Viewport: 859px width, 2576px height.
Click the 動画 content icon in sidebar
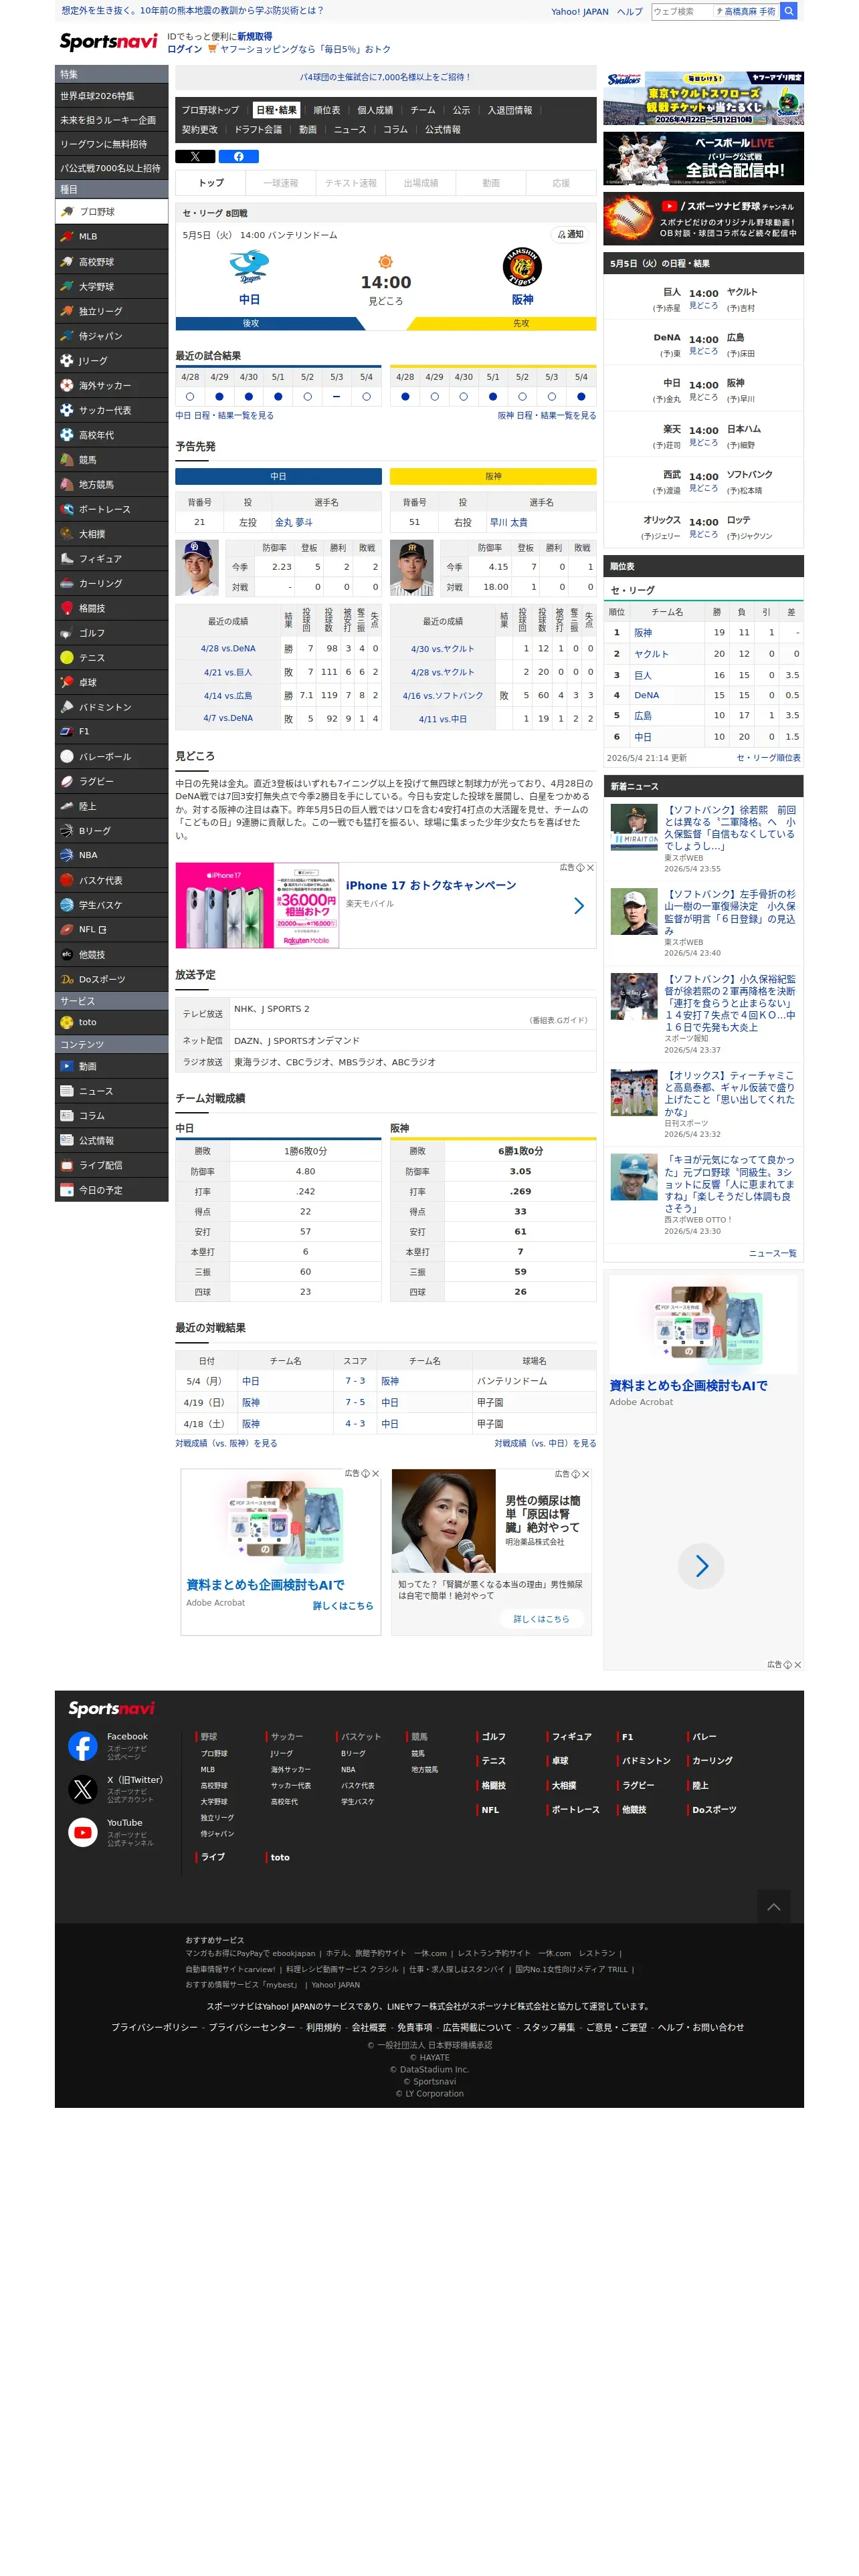(67, 1067)
